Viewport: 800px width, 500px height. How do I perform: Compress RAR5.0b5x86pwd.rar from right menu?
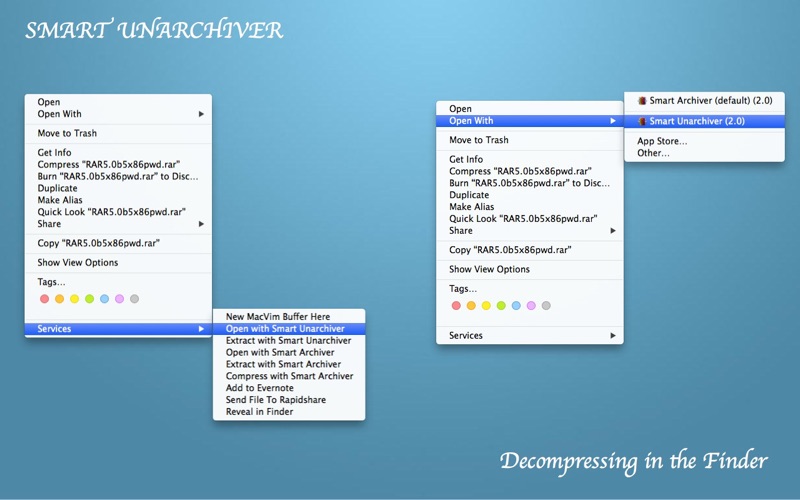pyautogui.click(x=530, y=171)
